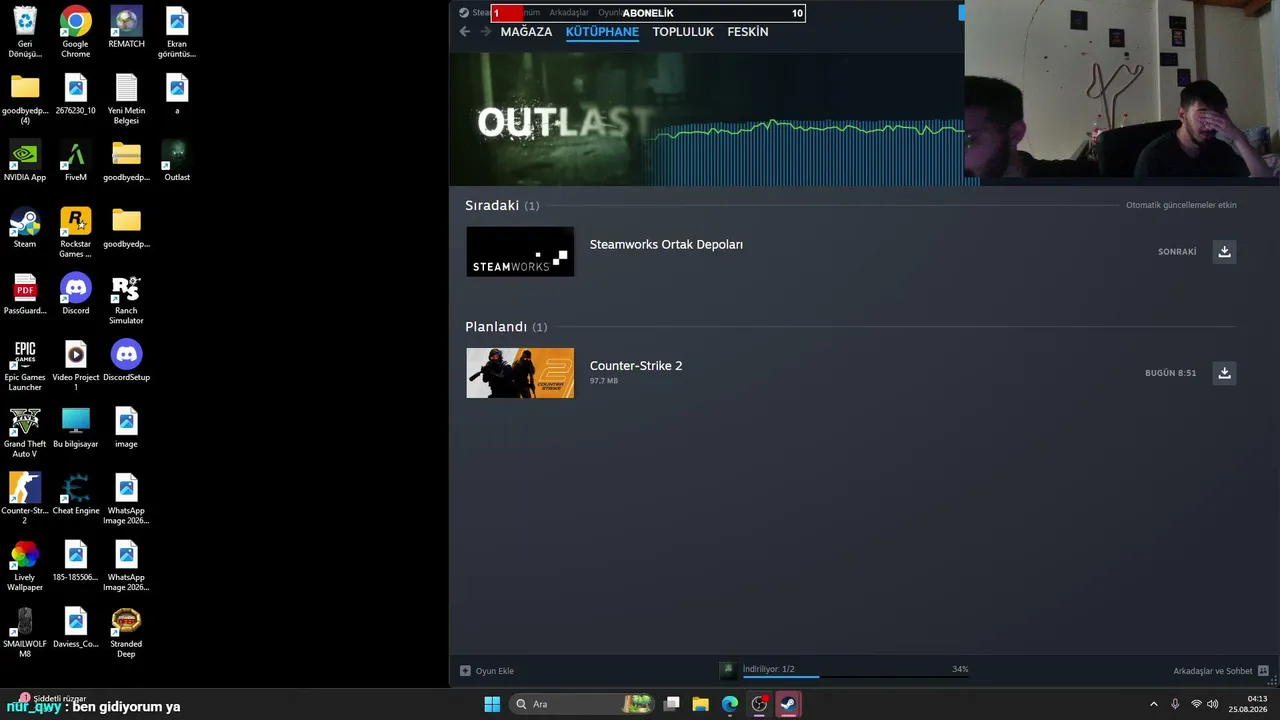Click the İndiriliyor 1/2 download status
The image size is (1280, 720).
click(768, 669)
